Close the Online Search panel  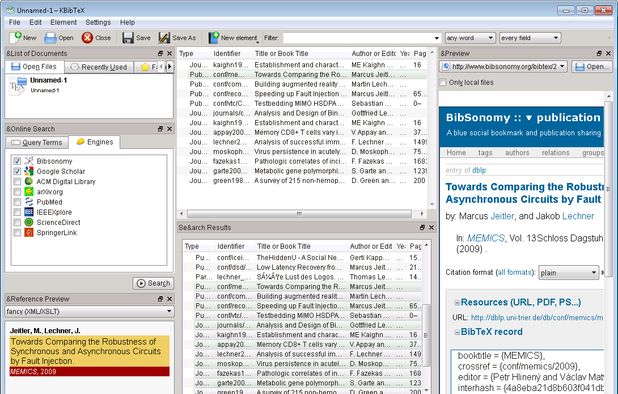(169, 129)
